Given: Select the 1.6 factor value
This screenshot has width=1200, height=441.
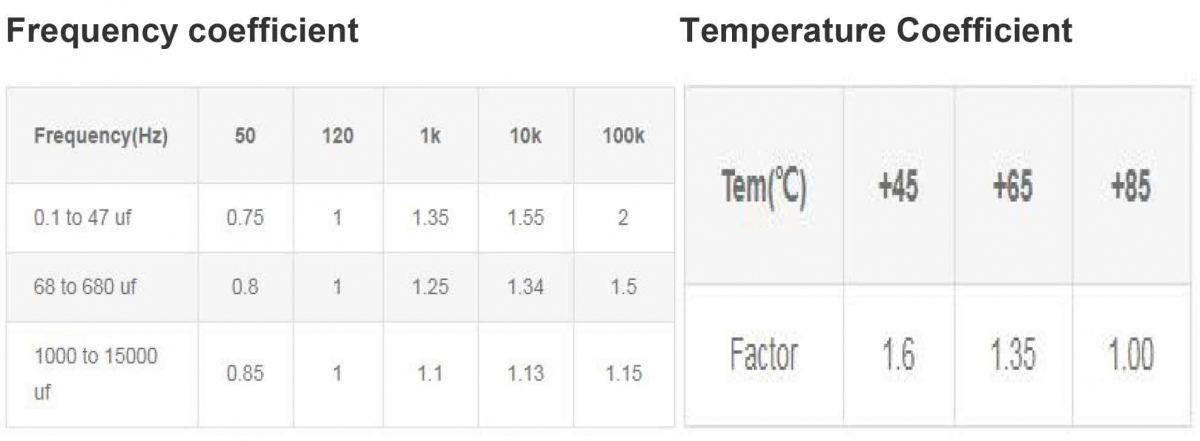Looking at the screenshot, I should (x=900, y=355).
